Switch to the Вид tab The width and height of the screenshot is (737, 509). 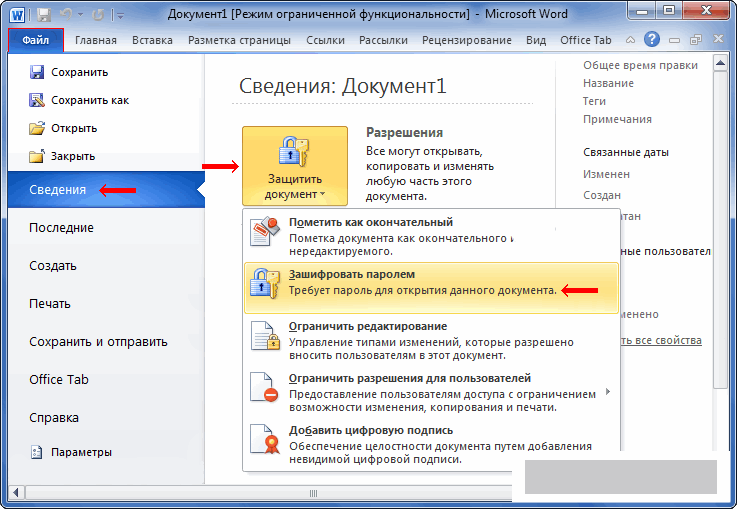click(x=536, y=40)
